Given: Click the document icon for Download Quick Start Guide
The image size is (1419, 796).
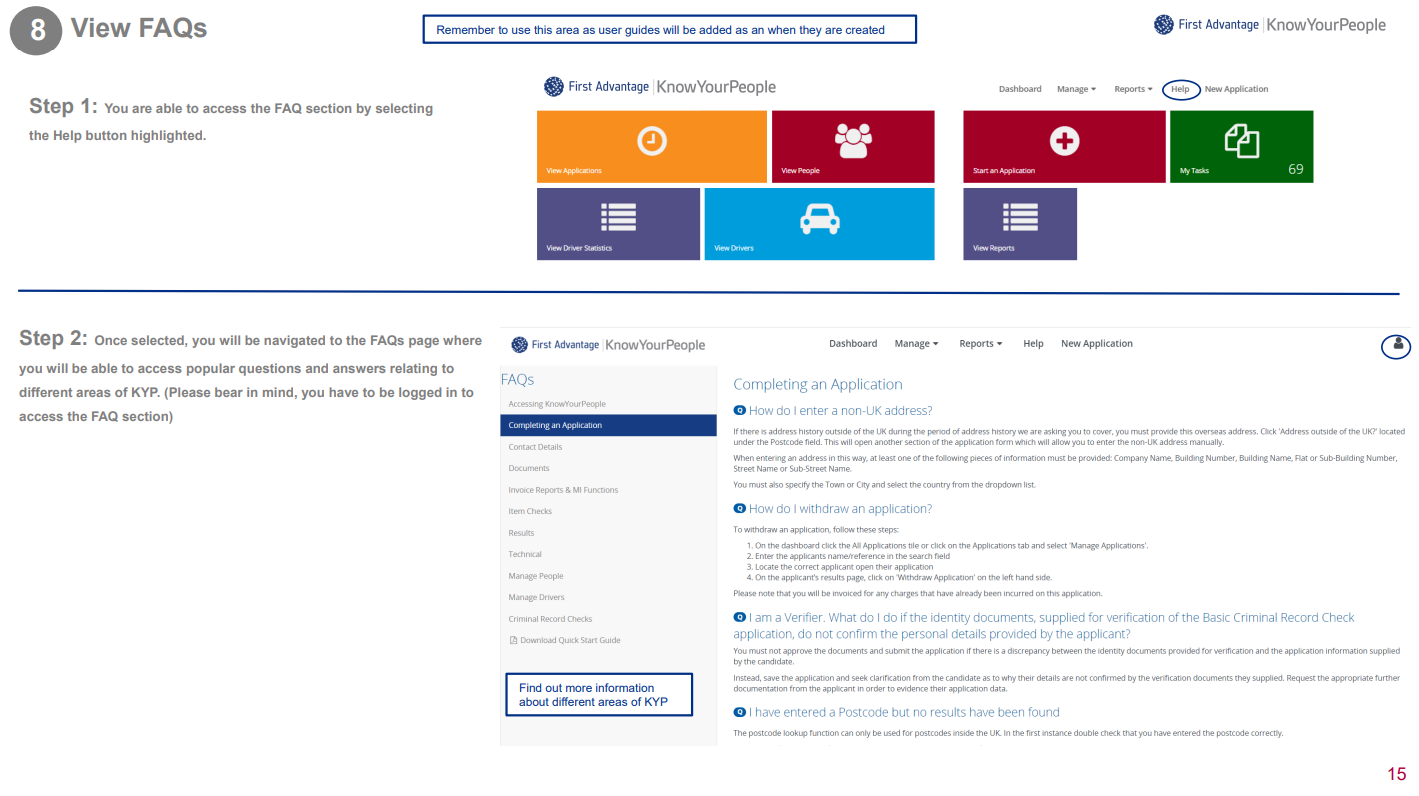Looking at the screenshot, I should (513, 639).
